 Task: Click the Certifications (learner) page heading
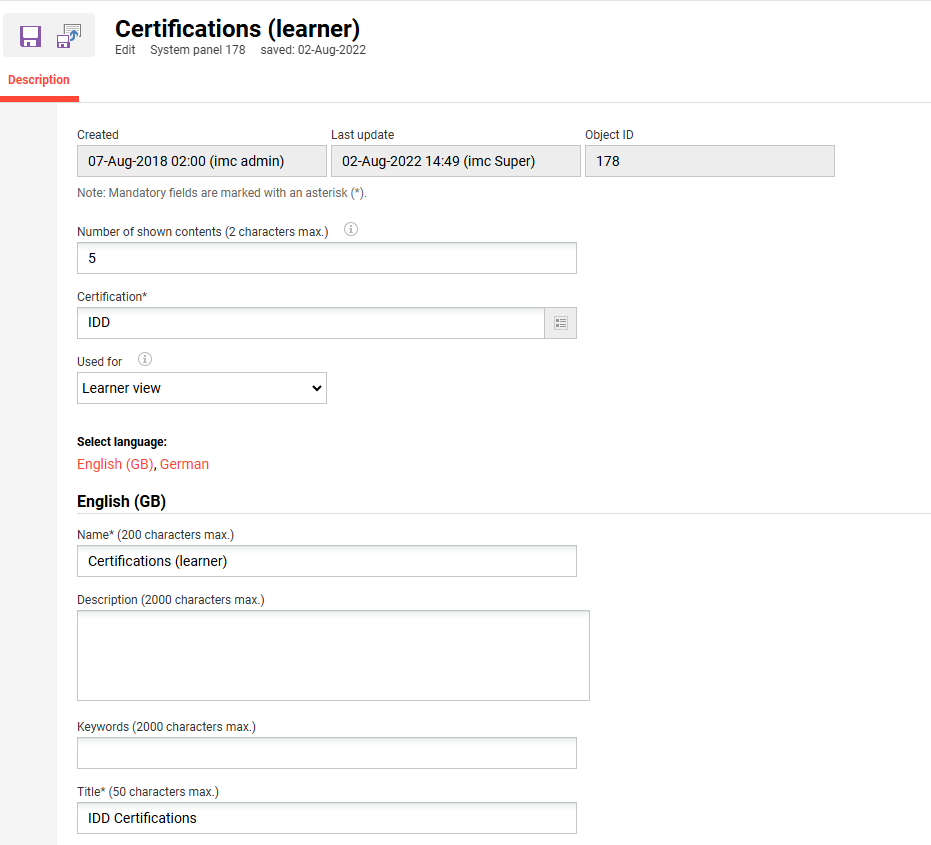[237, 29]
